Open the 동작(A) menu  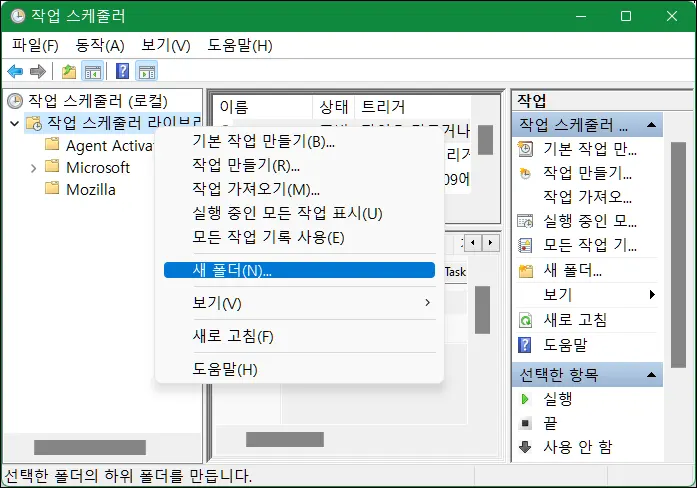[100, 45]
